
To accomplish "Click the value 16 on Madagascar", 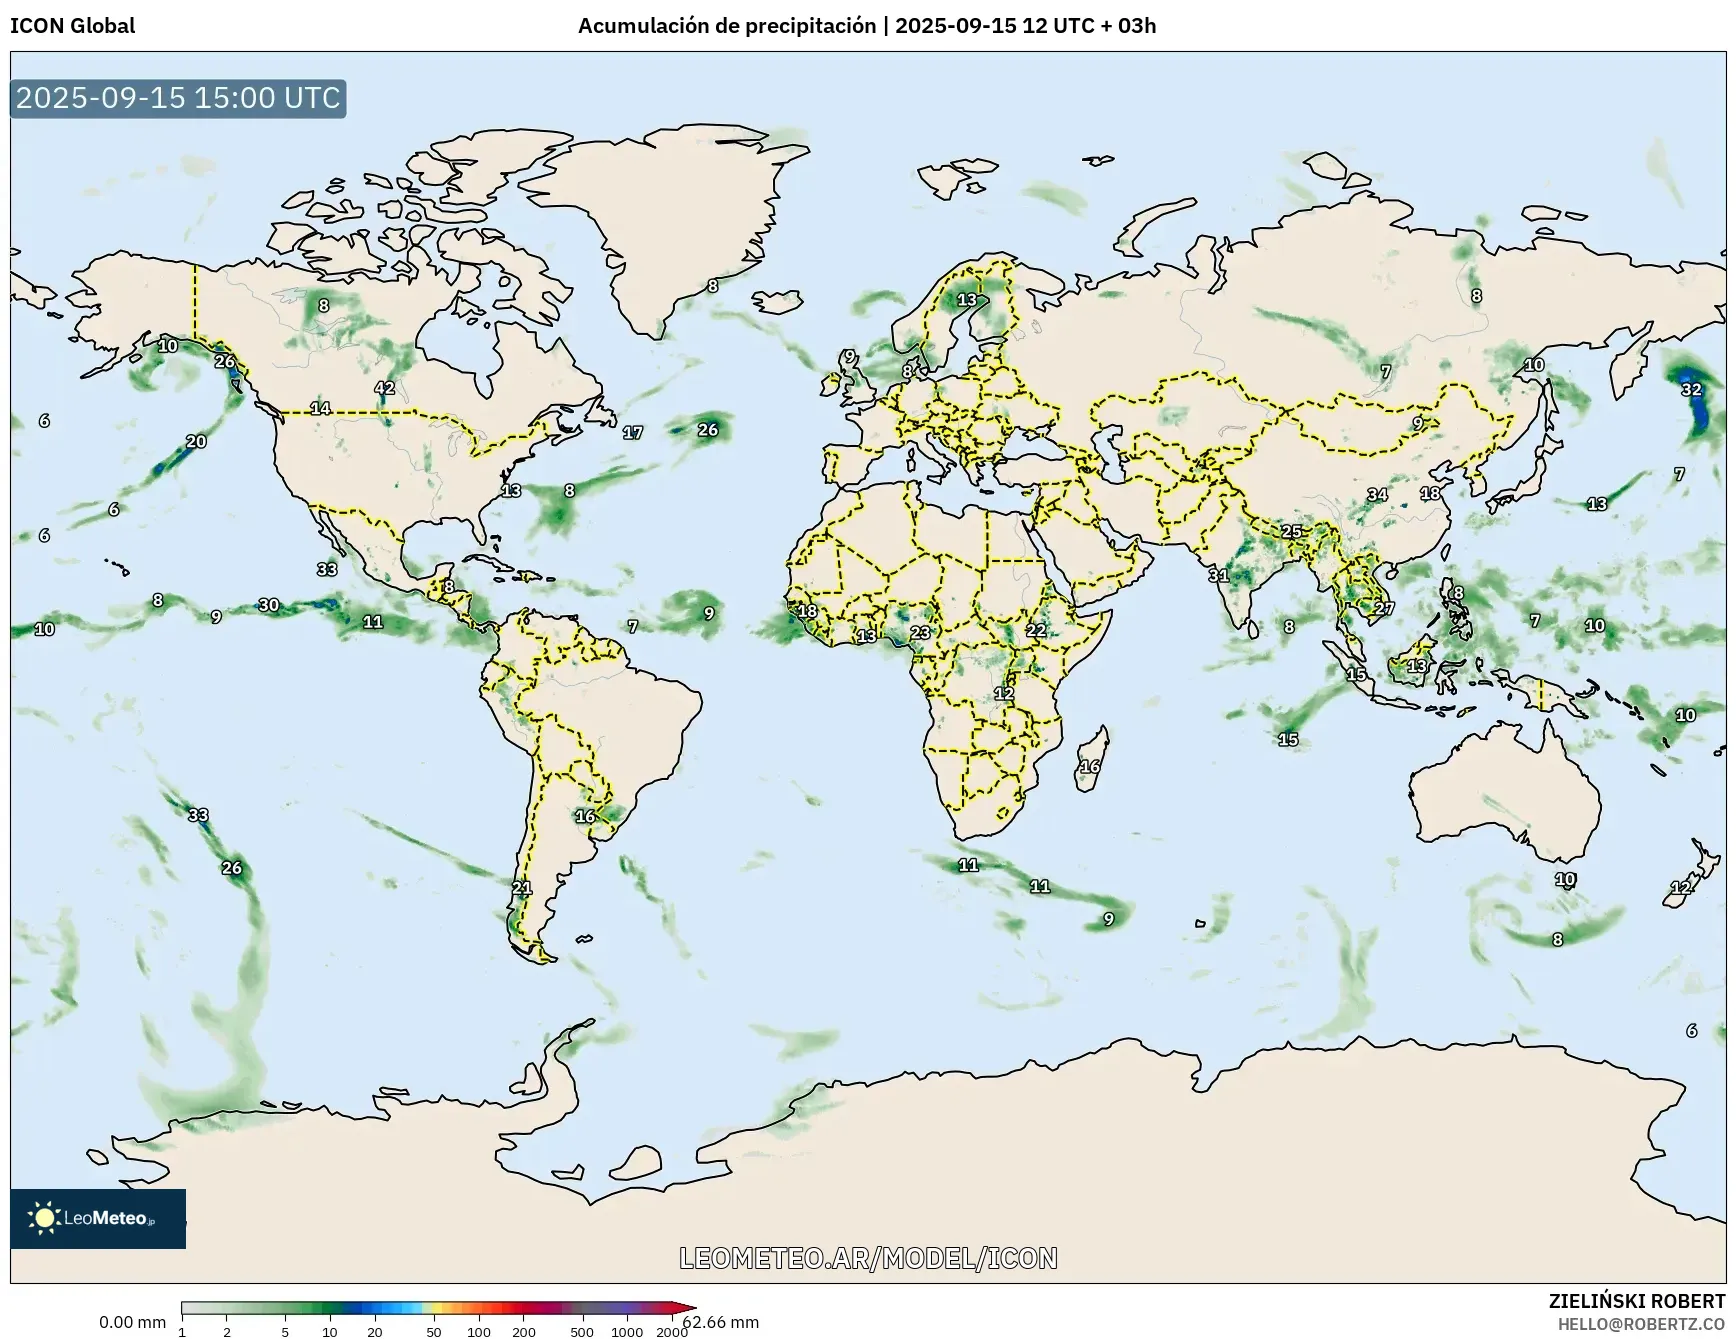I will [1090, 767].
